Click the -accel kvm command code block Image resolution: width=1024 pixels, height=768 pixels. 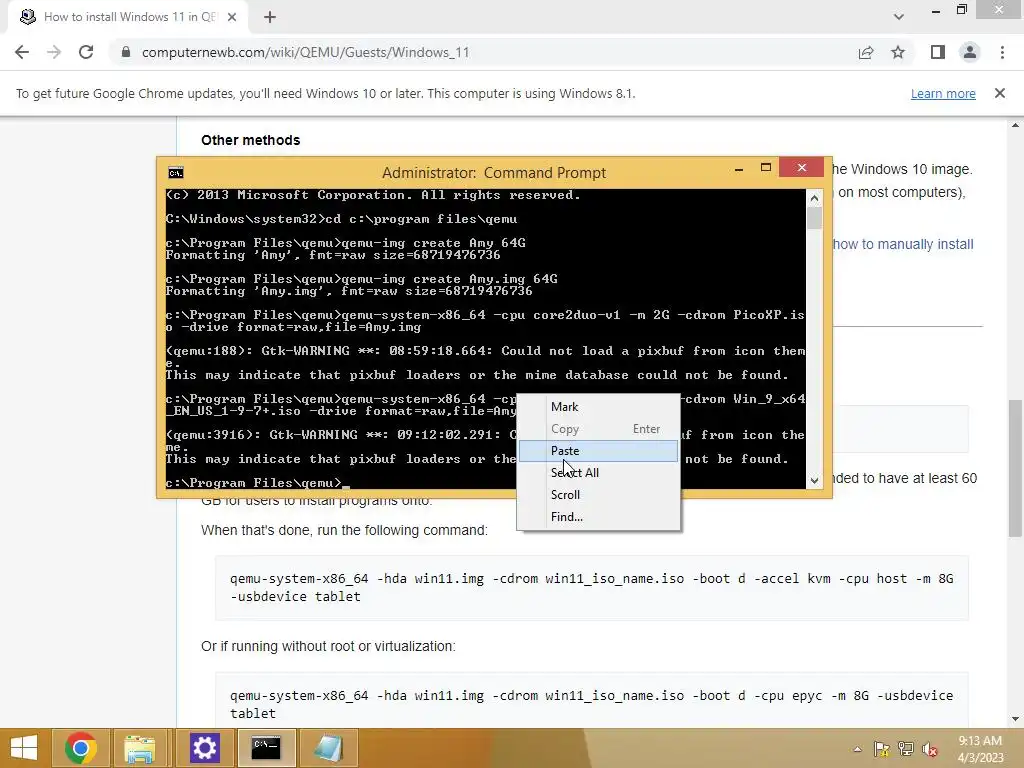tap(591, 587)
